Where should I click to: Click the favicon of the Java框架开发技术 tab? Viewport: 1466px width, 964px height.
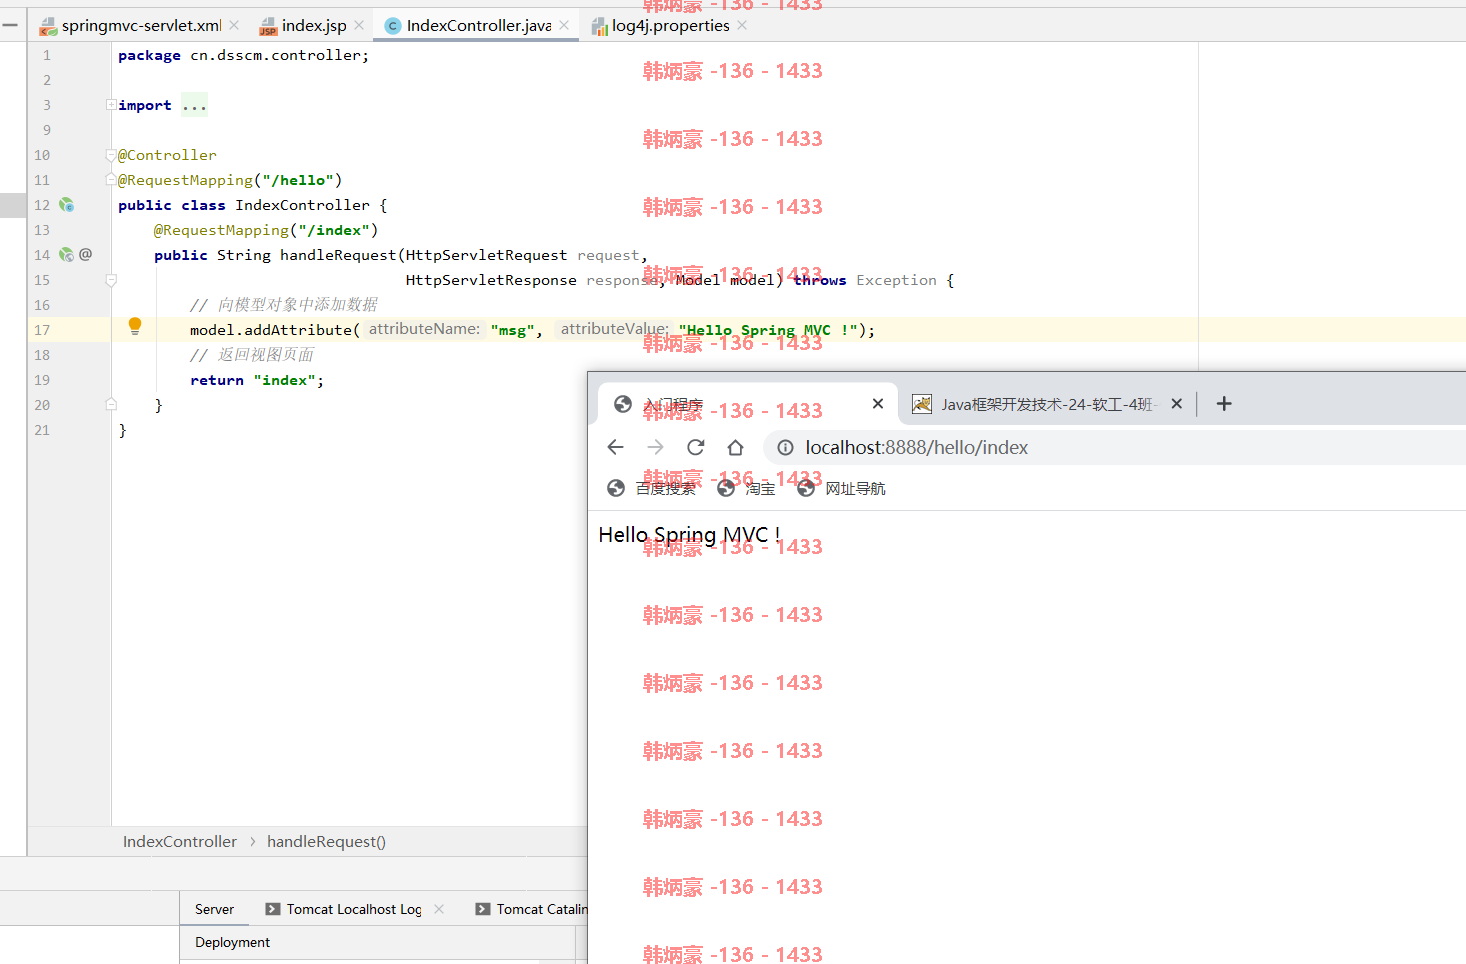[x=922, y=404]
